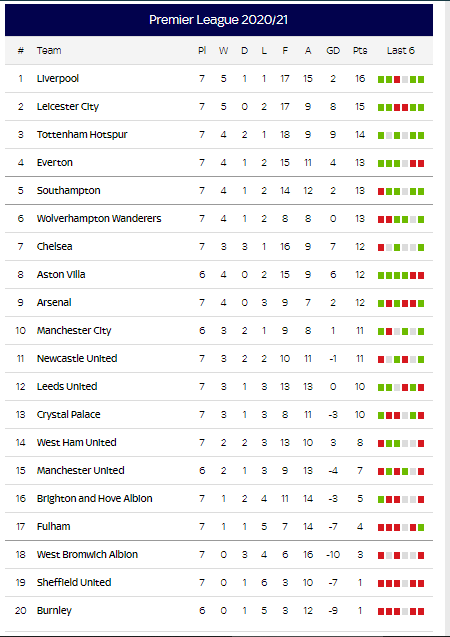Open West Bromwich Albion team link
The height and width of the screenshot is (637, 450).
tap(87, 555)
